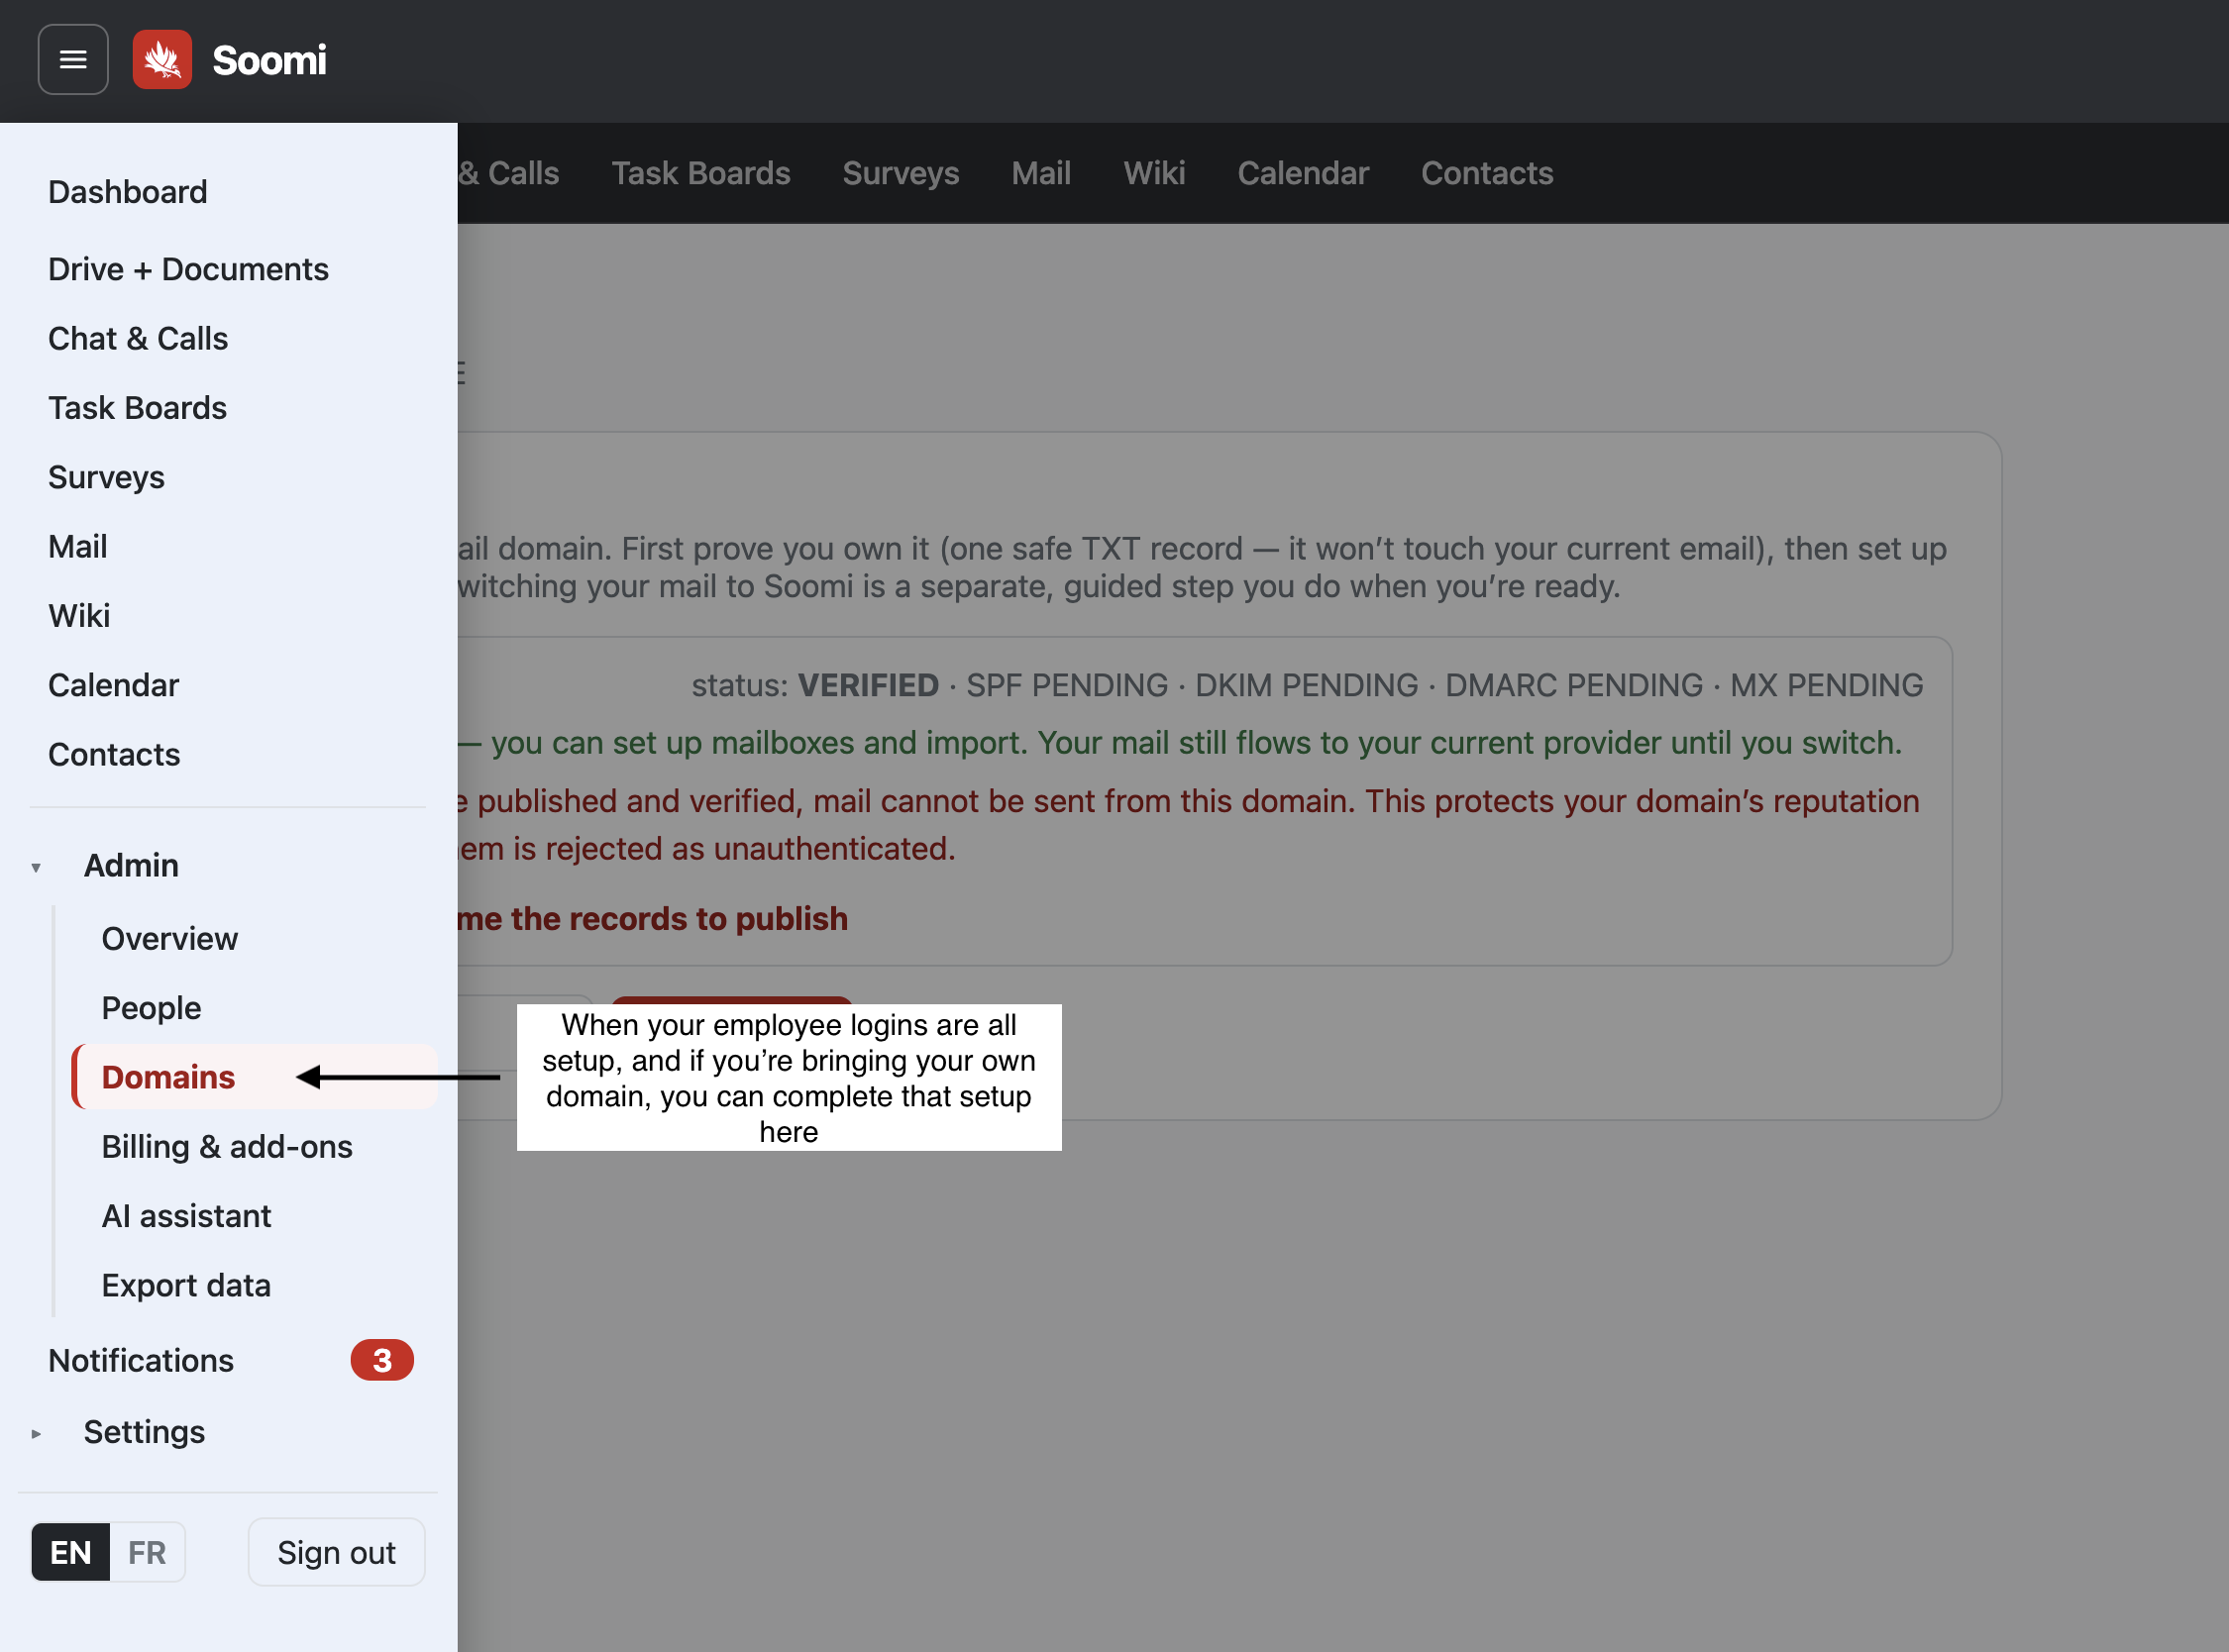Screen dimensions: 2229x1652
Task: Open Wiki tab in top navigation
Action: pos(1154,173)
